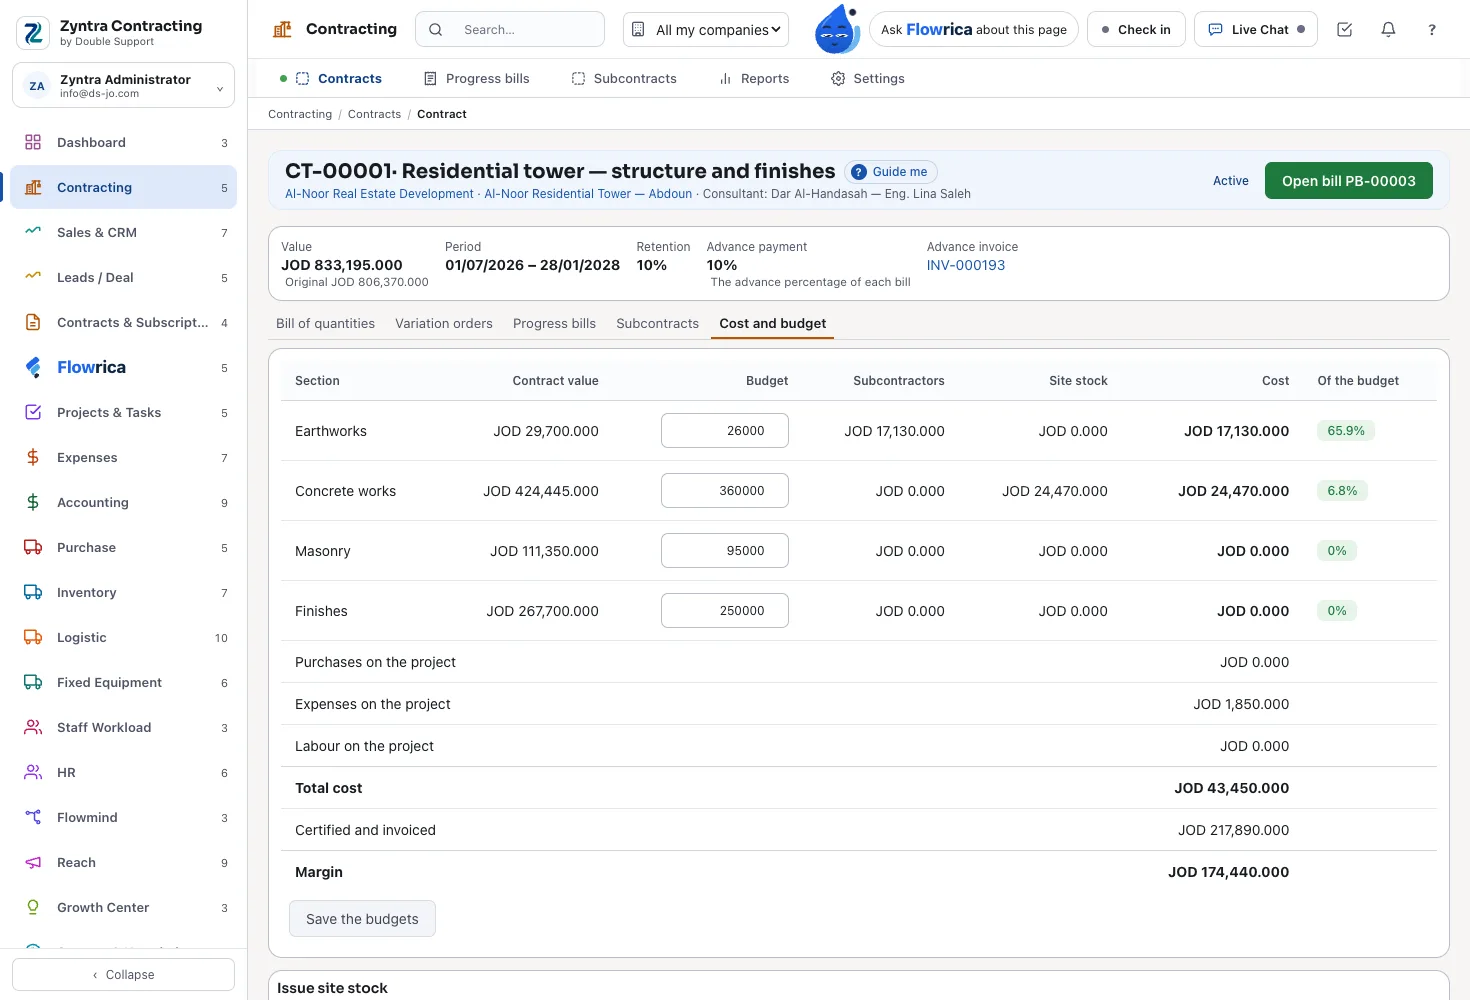
Task: Open the Dashboard sidebar icon
Action: point(33,142)
